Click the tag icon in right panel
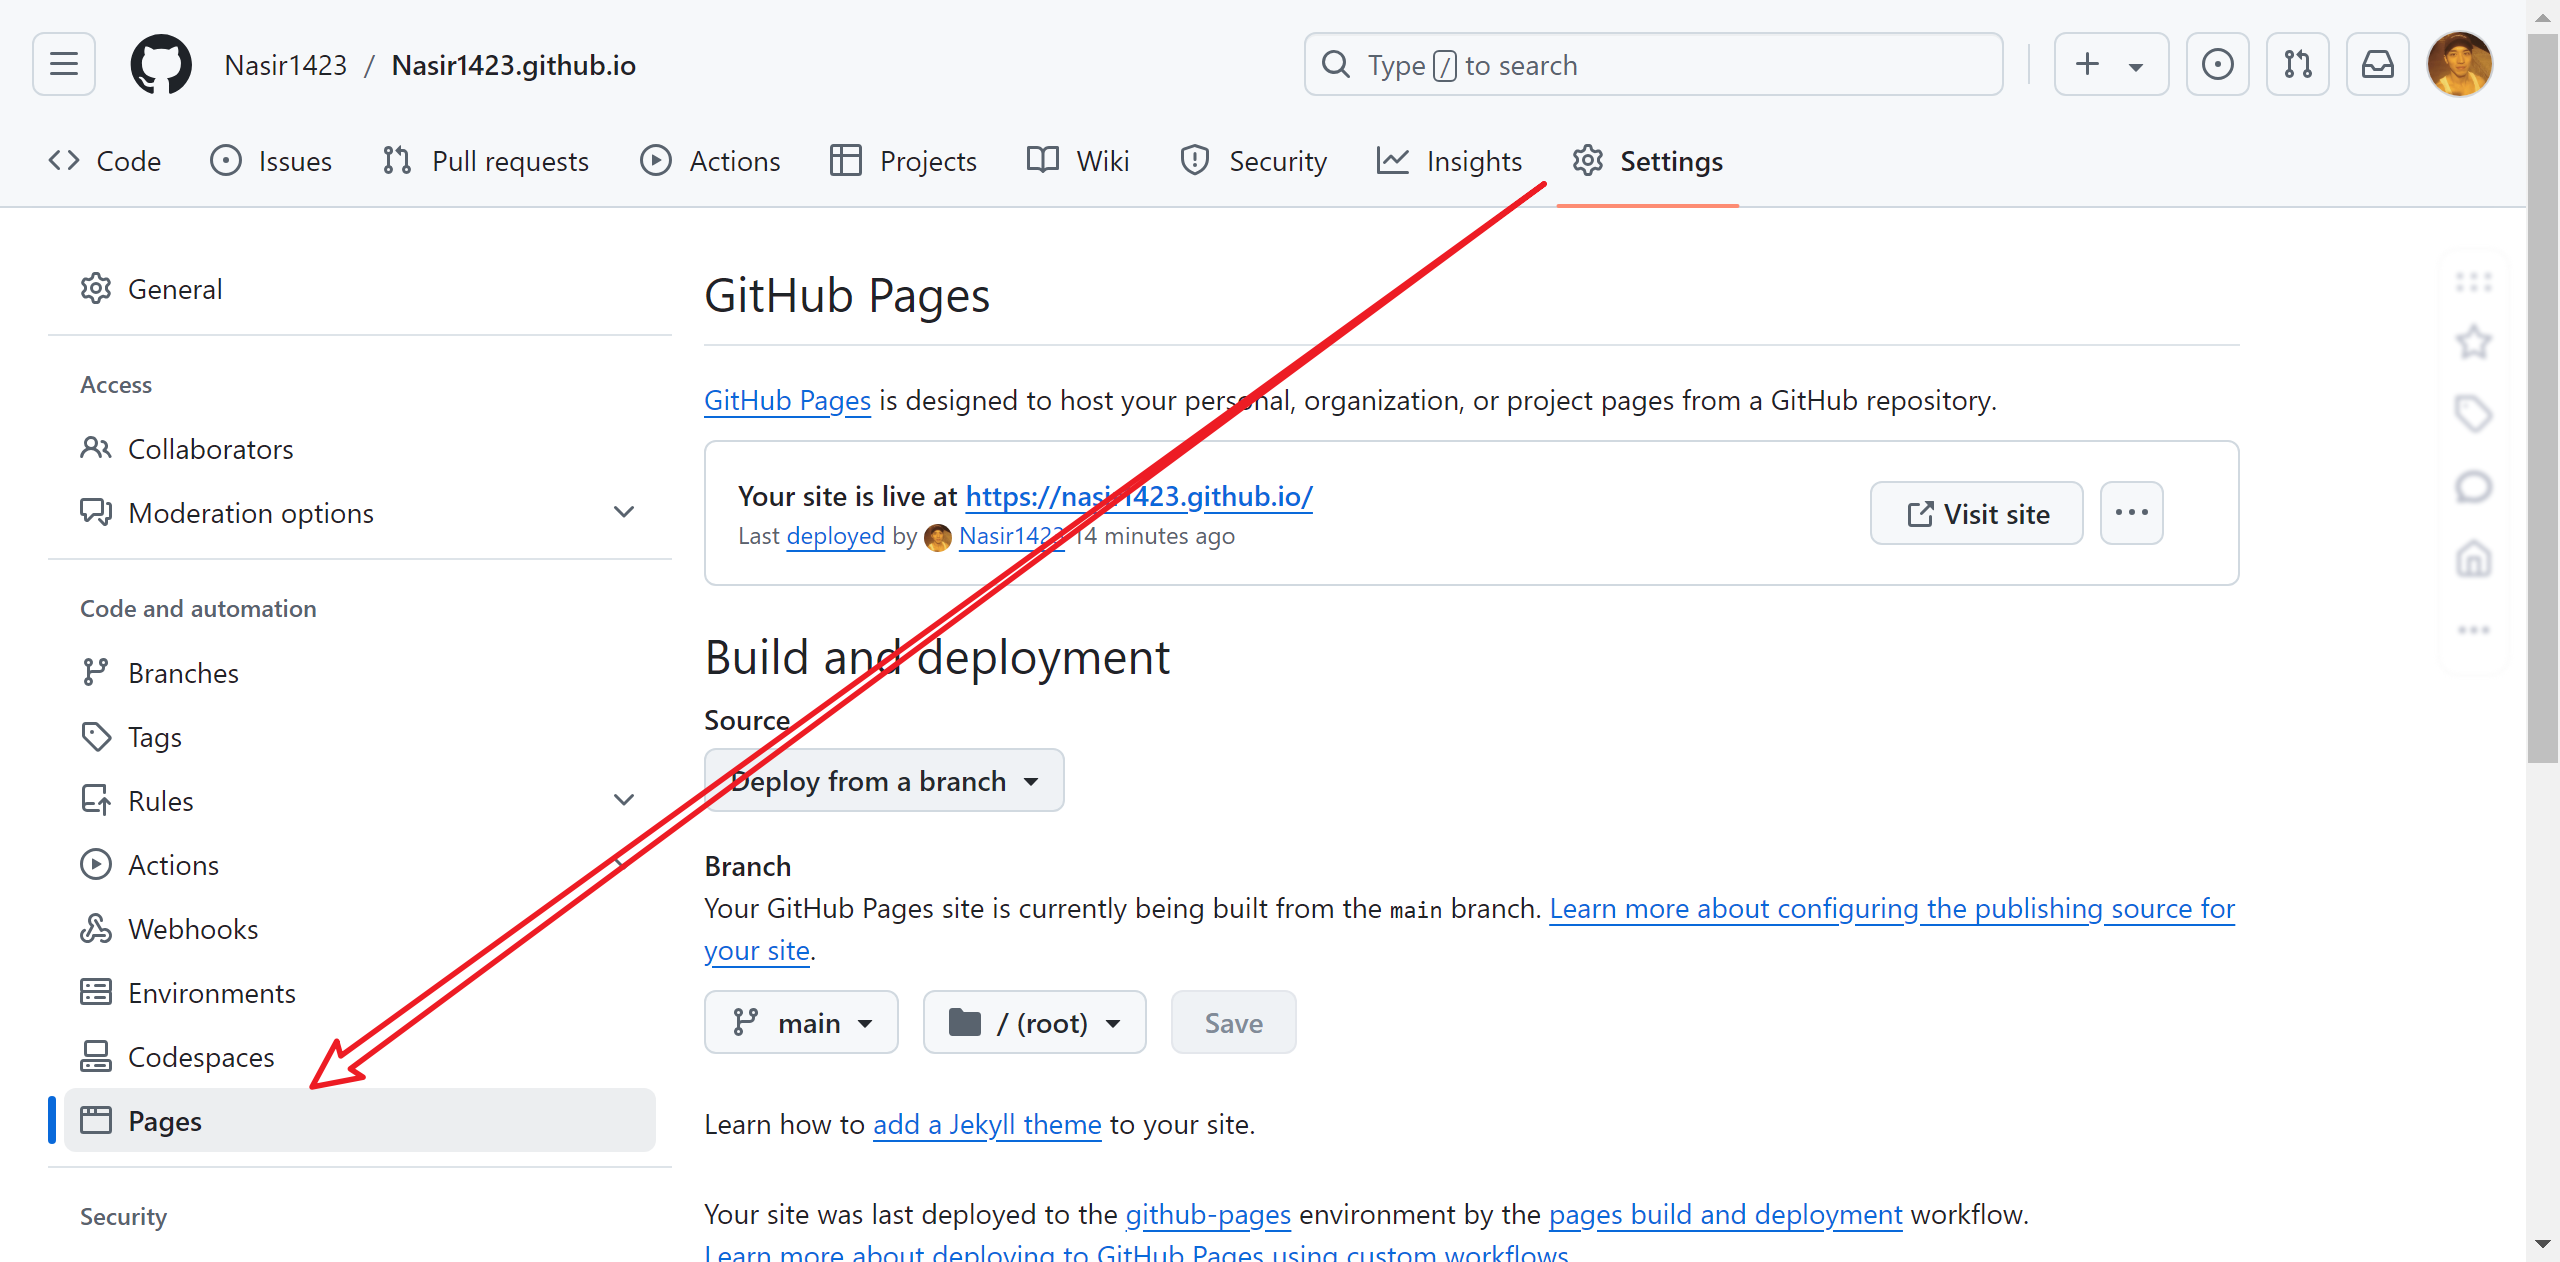This screenshot has height=1262, width=2560. [2473, 413]
